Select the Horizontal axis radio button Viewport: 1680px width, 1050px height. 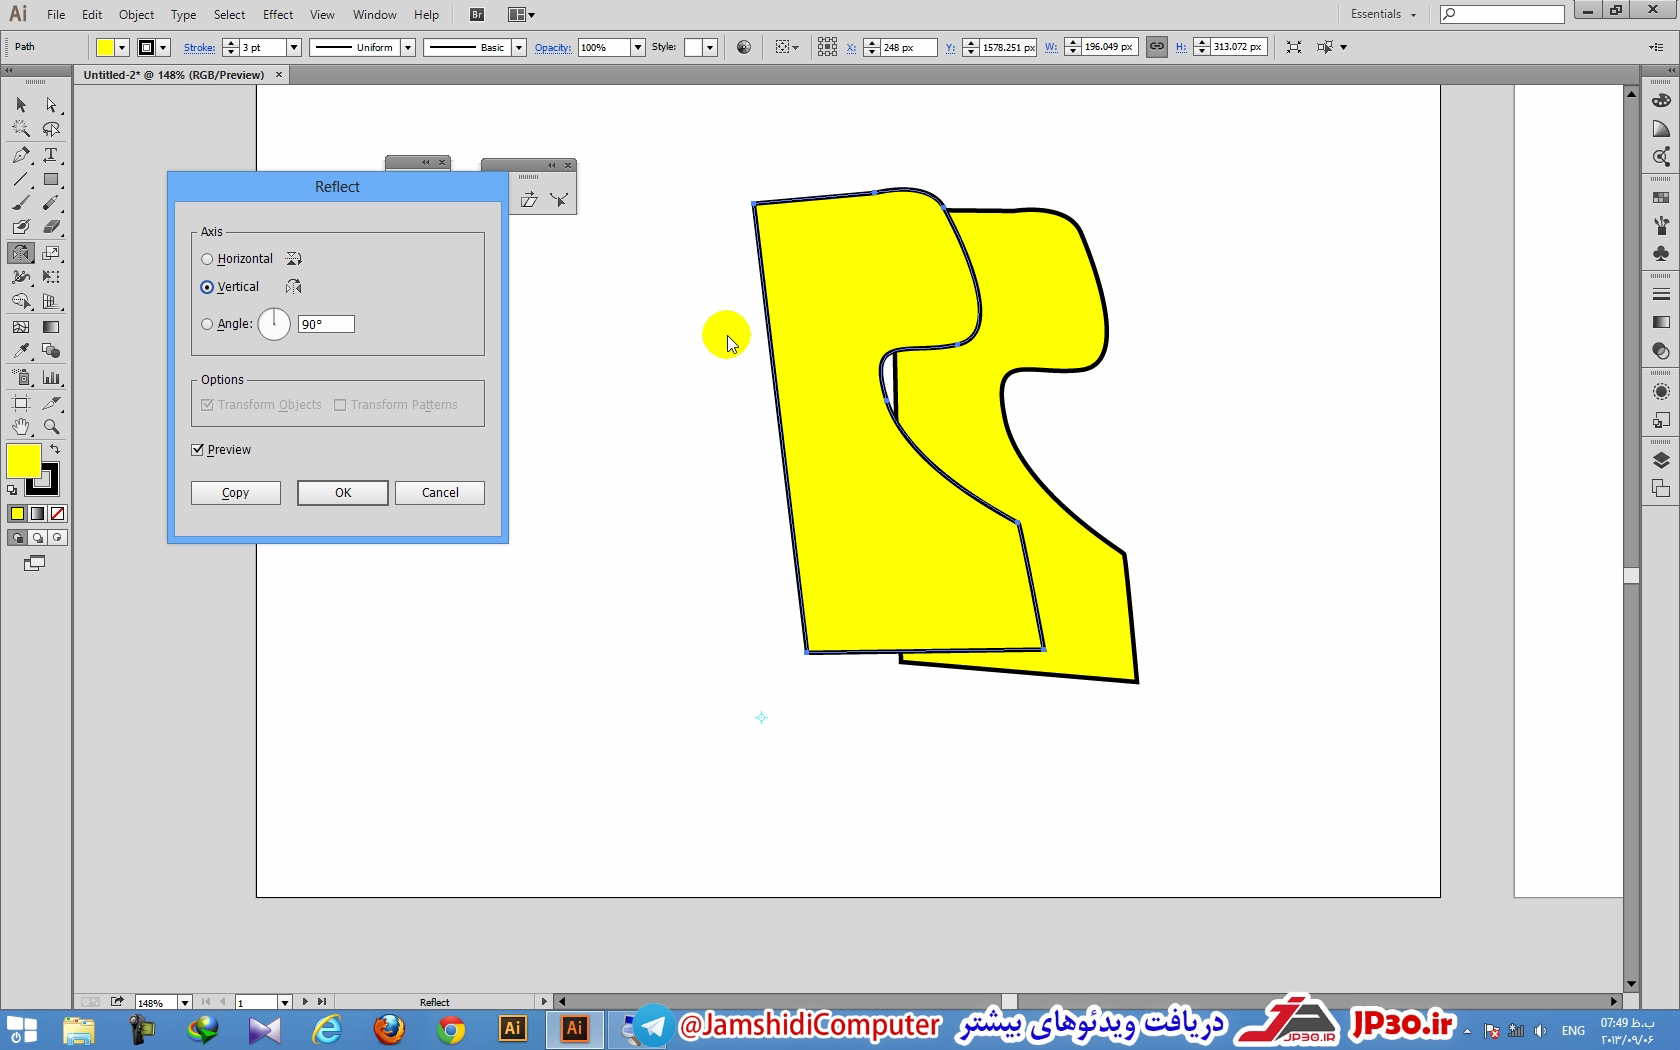(207, 259)
